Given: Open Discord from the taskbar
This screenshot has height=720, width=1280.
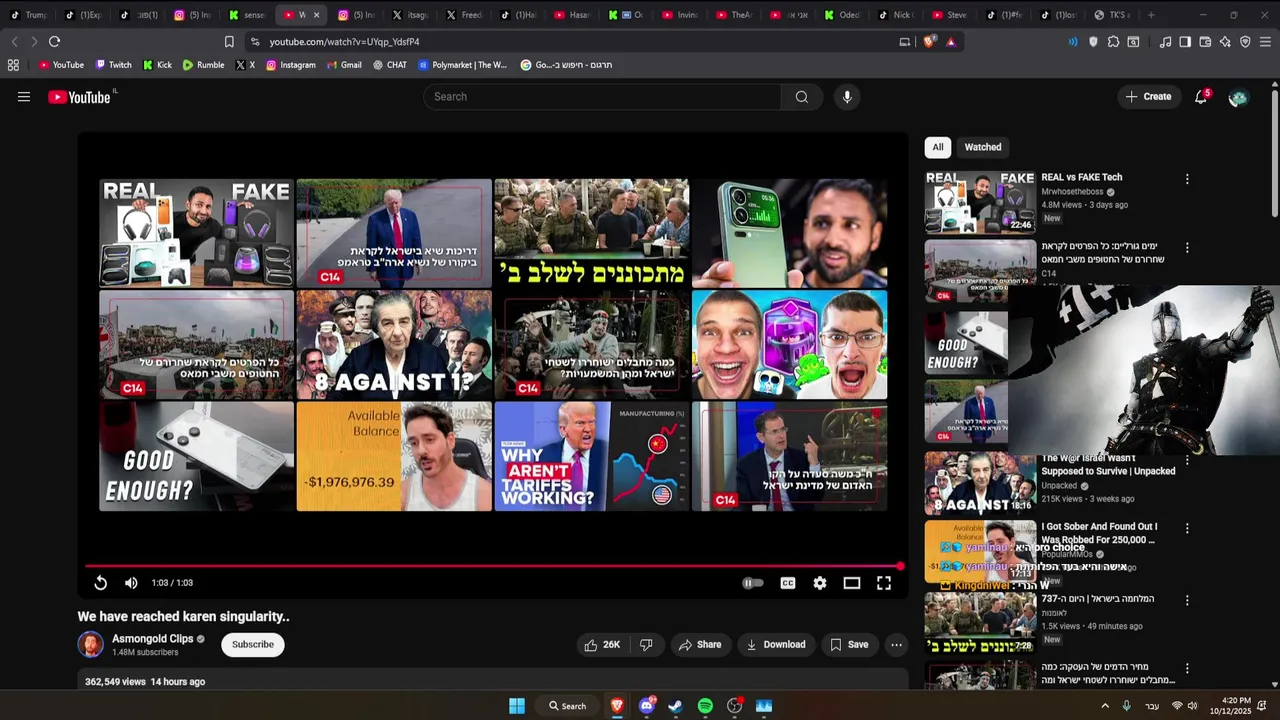Looking at the screenshot, I should [646, 706].
